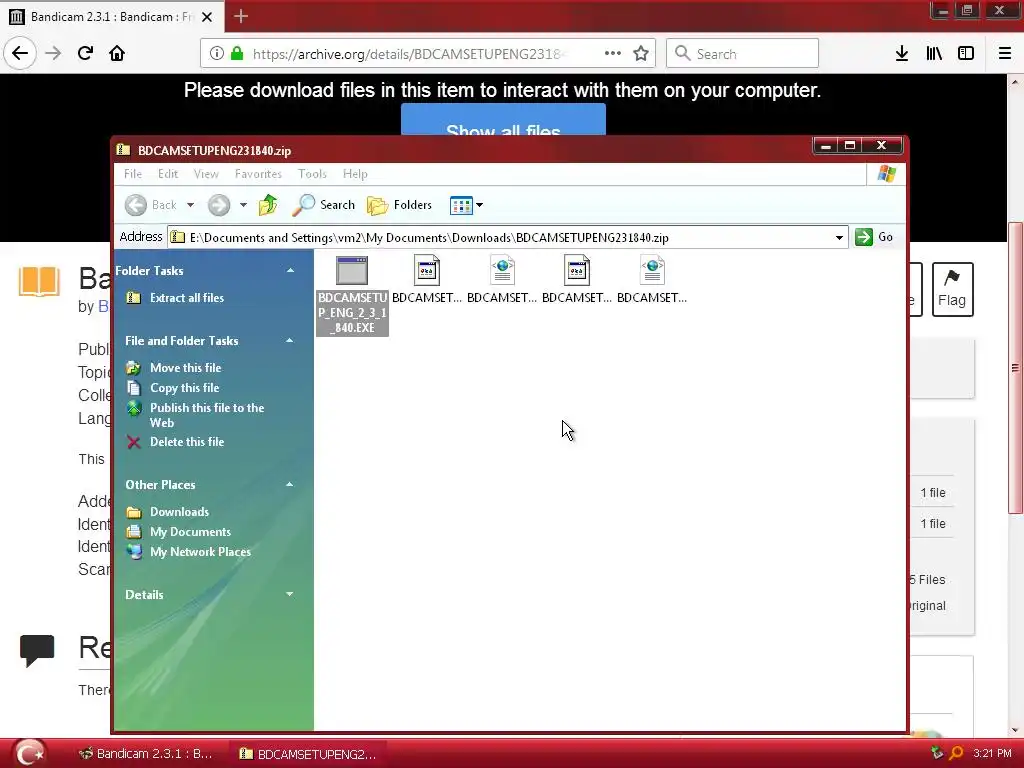This screenshot has height=768, width=1024.
Task: Open the Forward history dropdown arrow
Action: coord(243,205)
